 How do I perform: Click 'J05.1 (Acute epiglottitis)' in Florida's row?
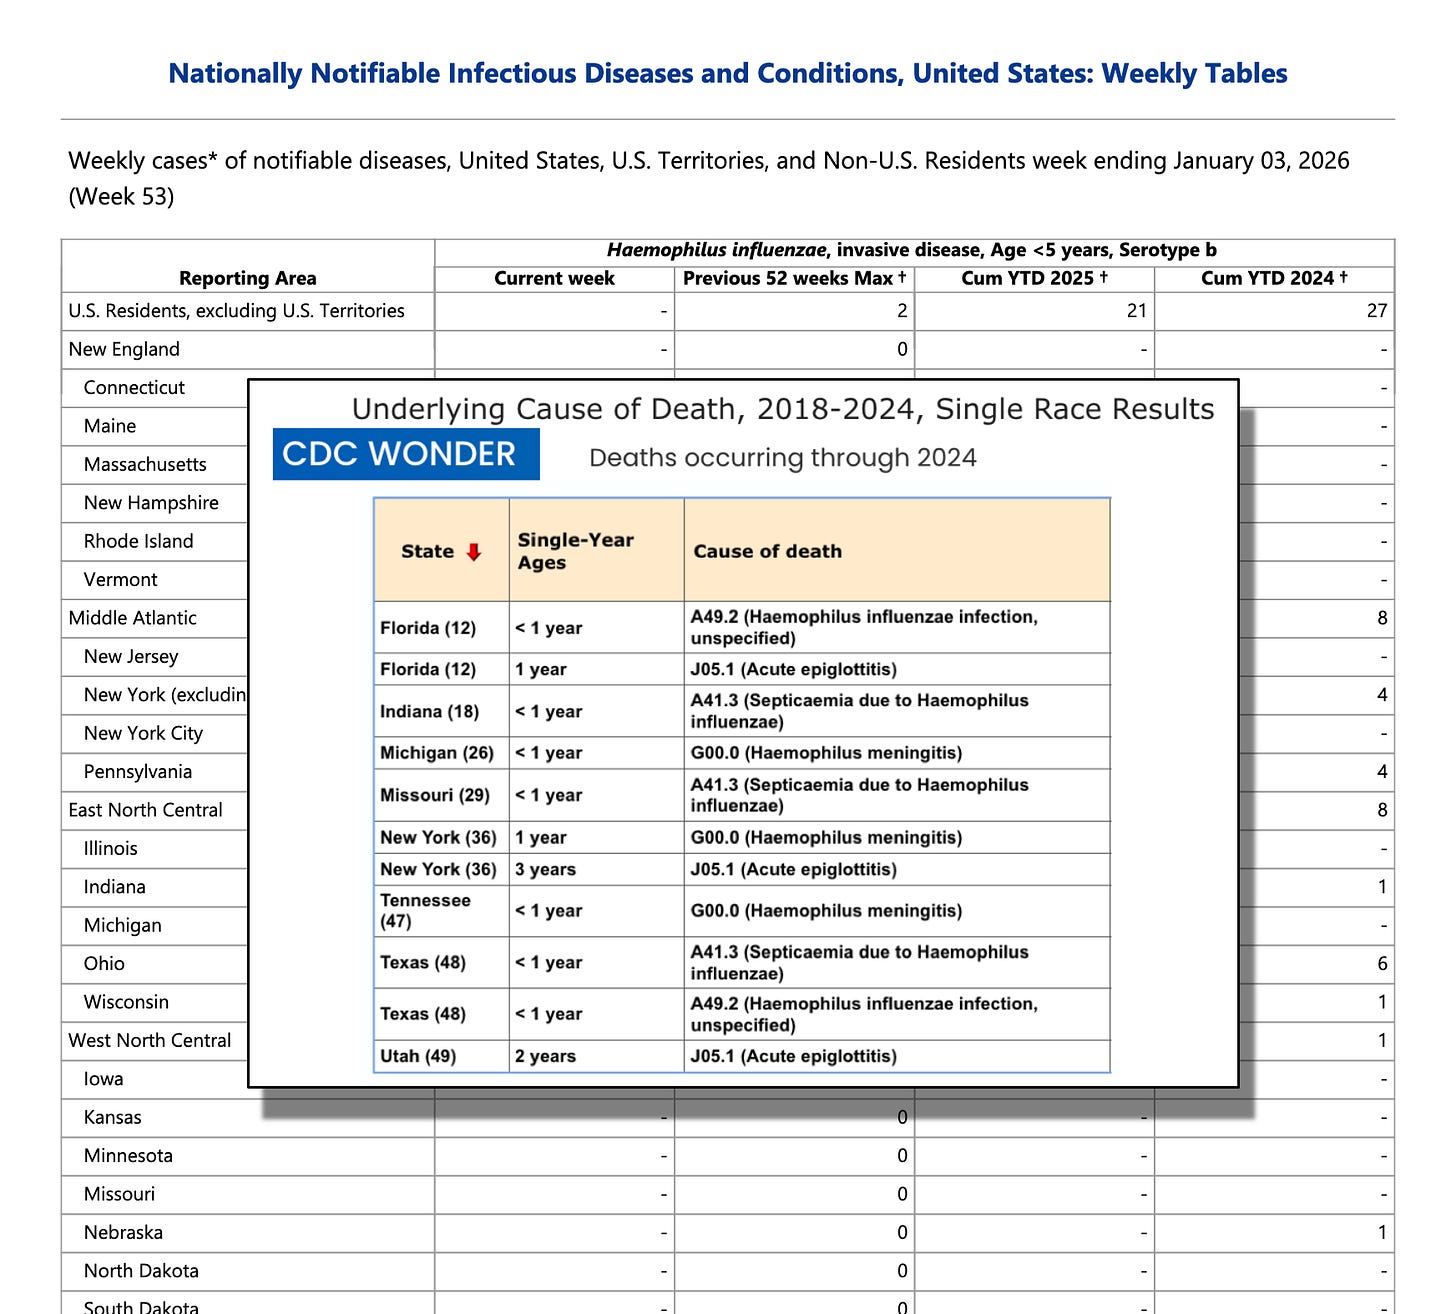[793, 669]
